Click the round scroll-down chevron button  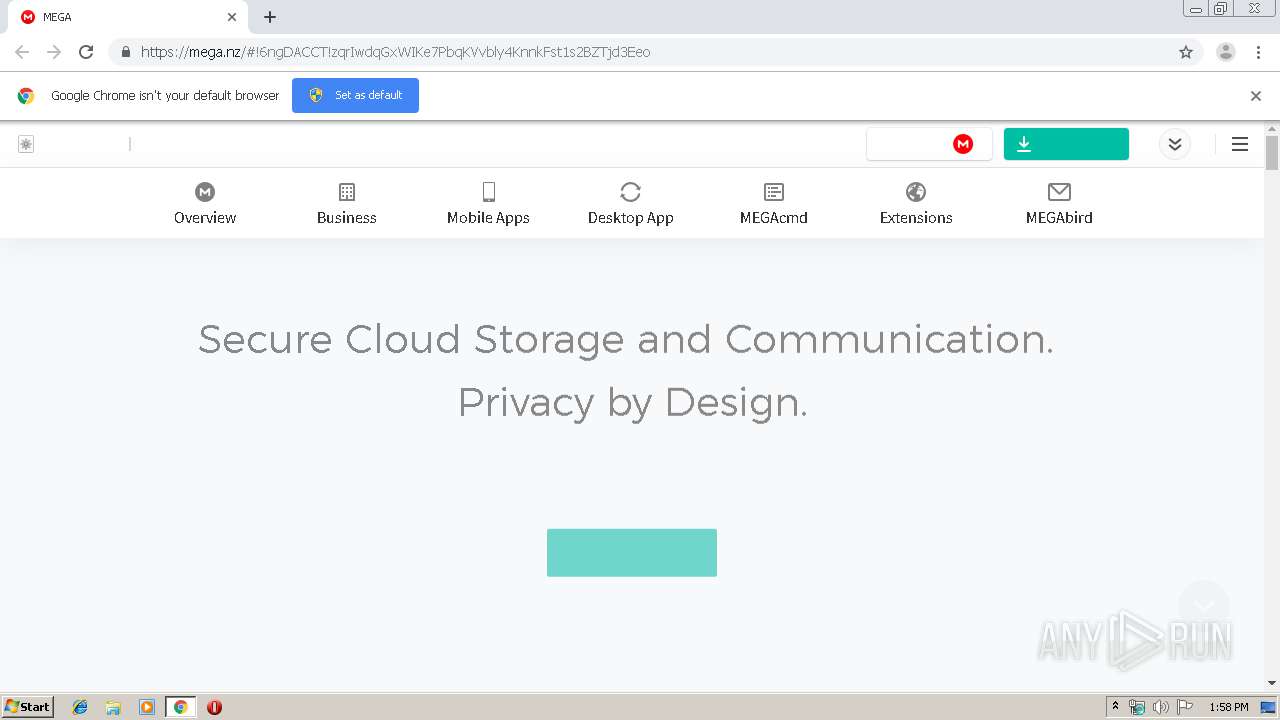pyautogui.click(x=1204, y=606)
